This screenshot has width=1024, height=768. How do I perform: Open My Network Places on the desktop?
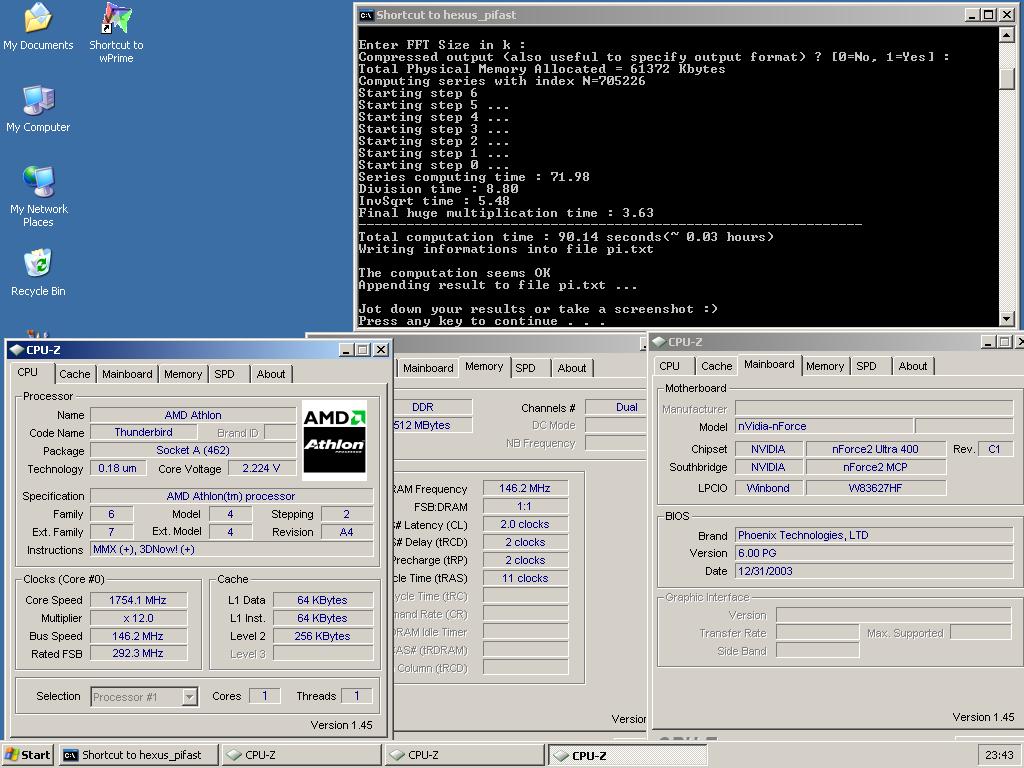click(39, 197)
